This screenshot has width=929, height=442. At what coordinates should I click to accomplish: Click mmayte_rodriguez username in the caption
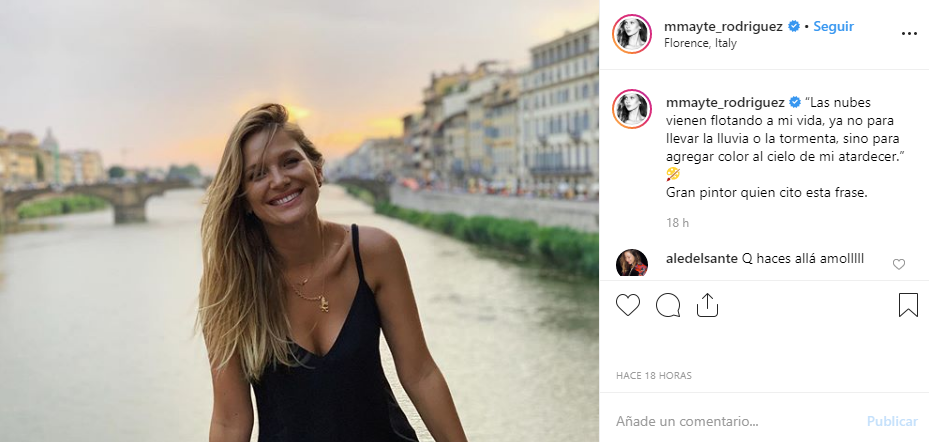click(724, 102)
